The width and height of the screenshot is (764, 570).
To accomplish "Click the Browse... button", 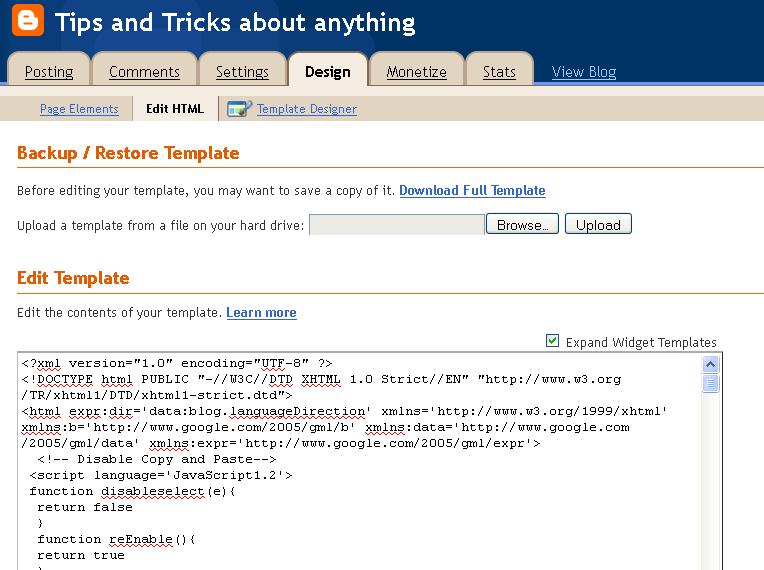I will 522,224.
